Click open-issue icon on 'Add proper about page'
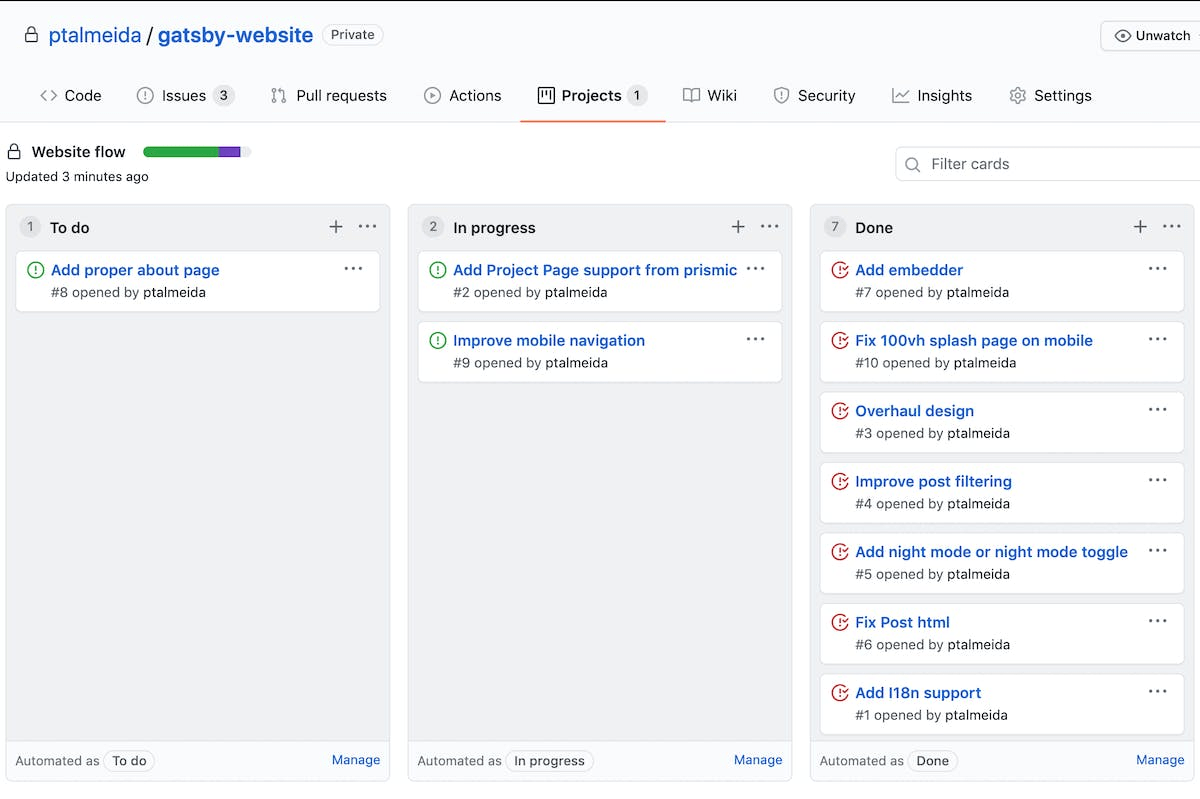This screenshot has width=1200, height=799. pyautogui.click(x=36, y=270)
